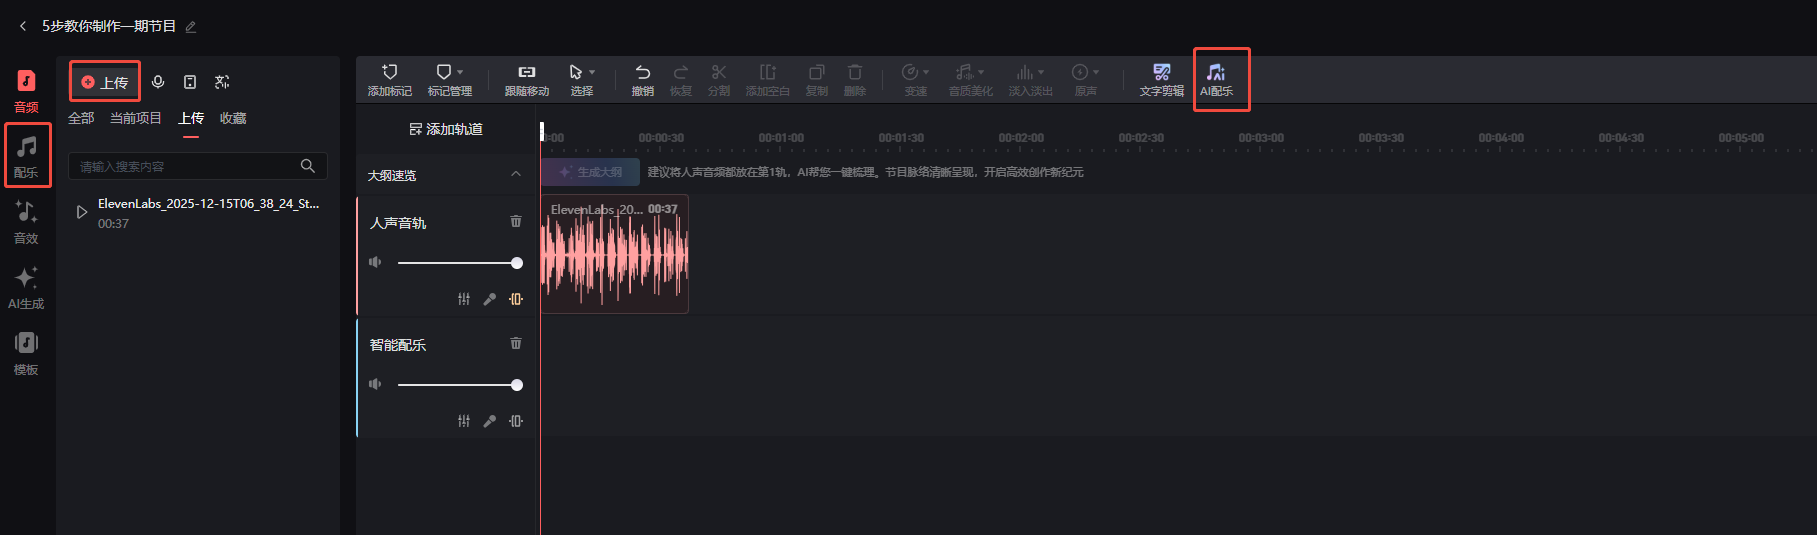The image size is (1817, 535).
Task: Open the 配乐 music sidebar panel
Action: point(27,155)
